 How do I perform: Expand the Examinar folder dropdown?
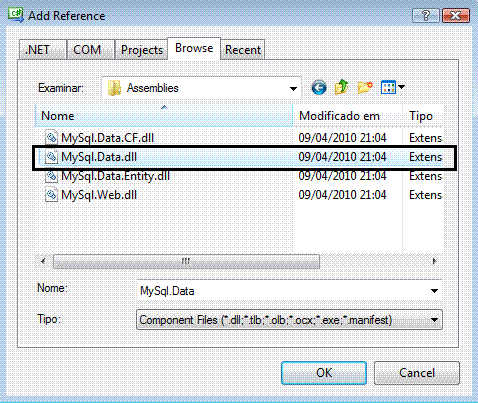click(293, 88)
